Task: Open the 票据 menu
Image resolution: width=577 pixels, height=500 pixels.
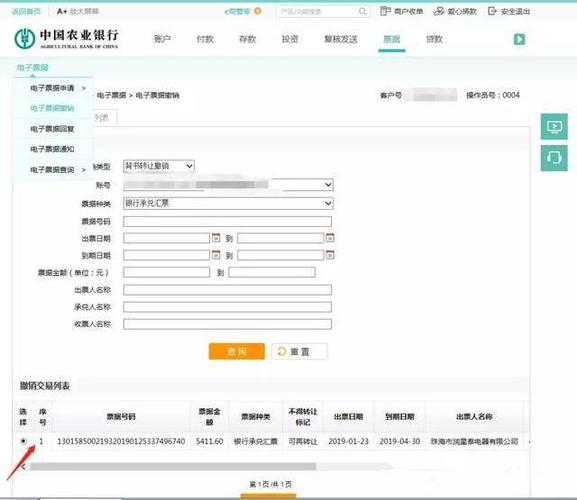Action: click(x=392, y=39)
